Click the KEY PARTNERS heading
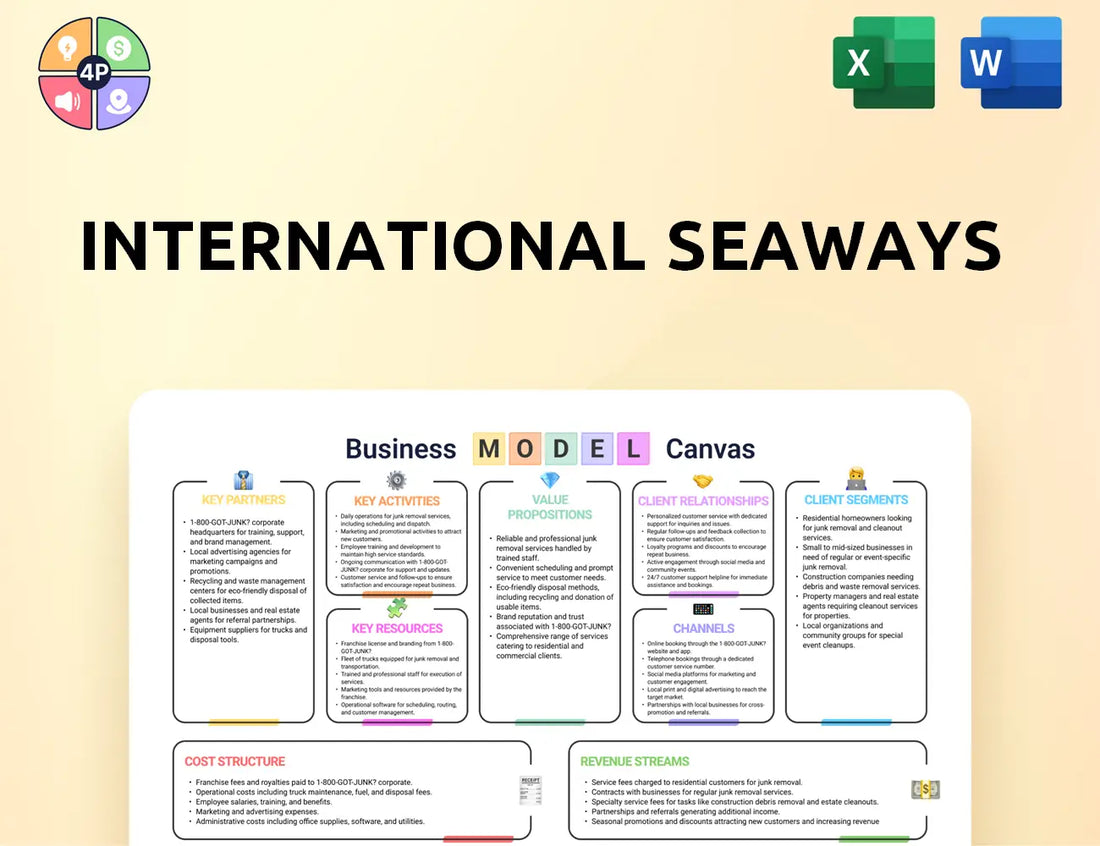 [x=243, y=499]
